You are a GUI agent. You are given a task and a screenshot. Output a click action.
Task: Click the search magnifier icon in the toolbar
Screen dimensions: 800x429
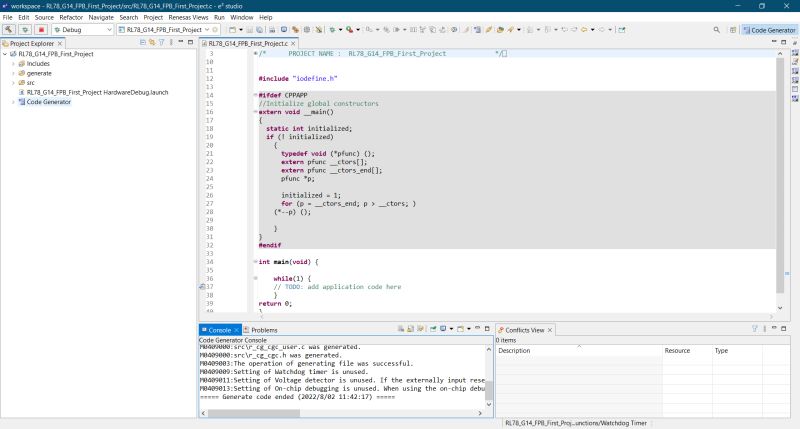pos(716,30)
